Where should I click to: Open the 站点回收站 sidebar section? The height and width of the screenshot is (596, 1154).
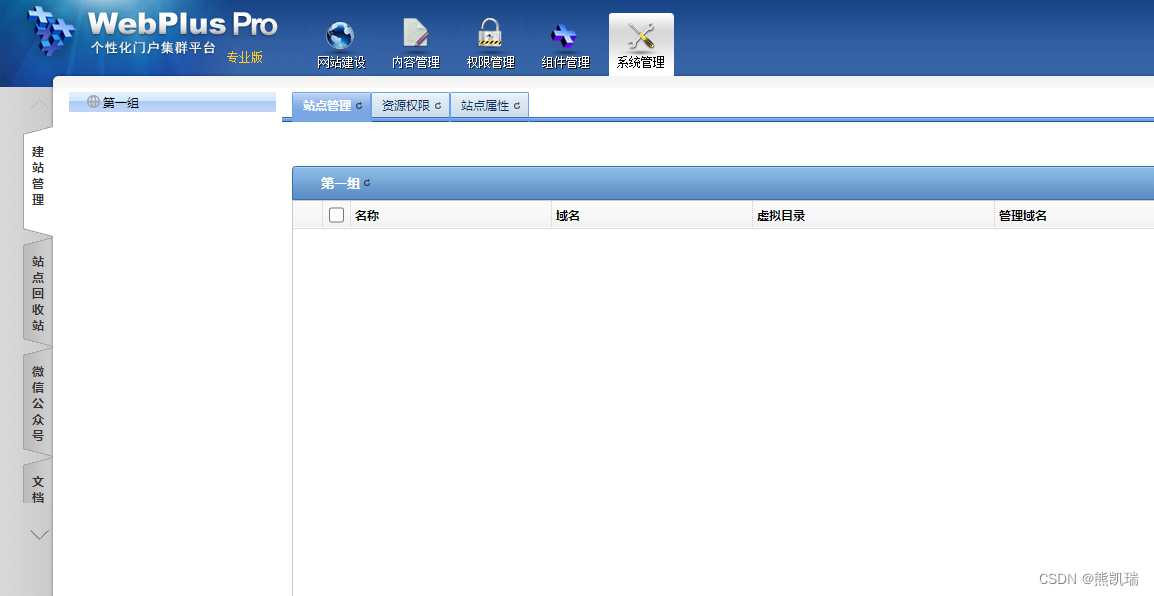[x=36, y=290]
